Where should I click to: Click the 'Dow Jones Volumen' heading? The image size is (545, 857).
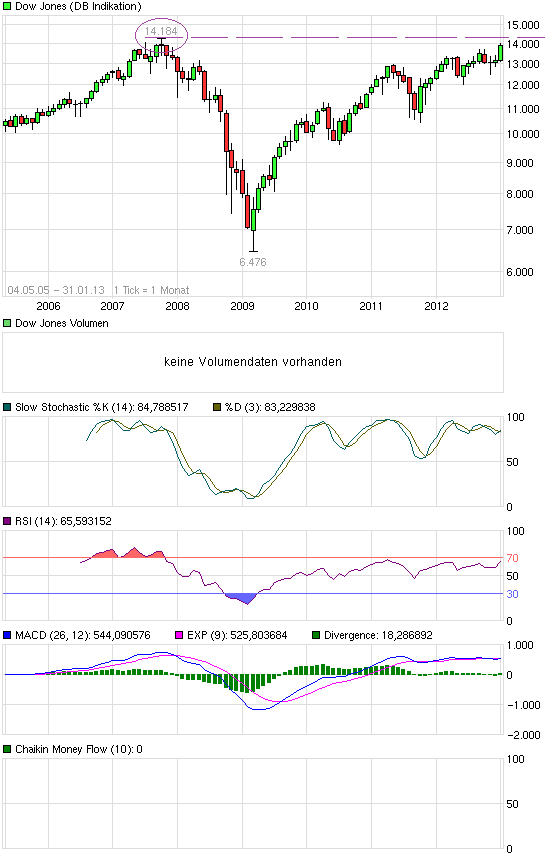pos(62,324)
